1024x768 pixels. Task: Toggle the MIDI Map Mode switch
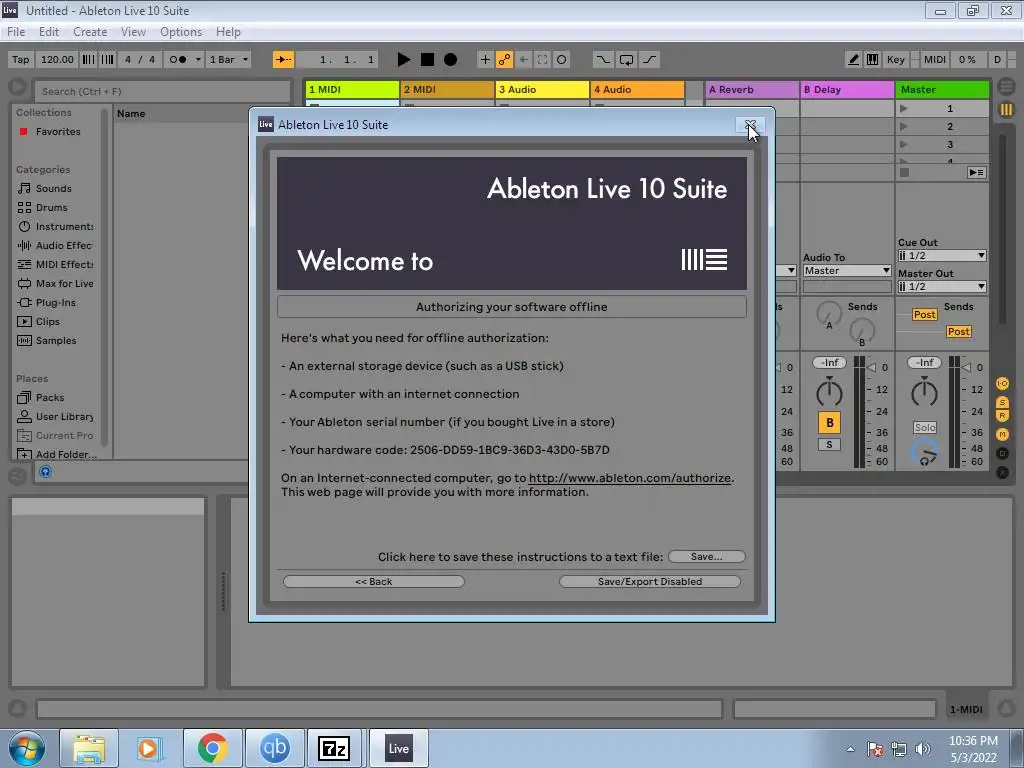coord(935,59)
